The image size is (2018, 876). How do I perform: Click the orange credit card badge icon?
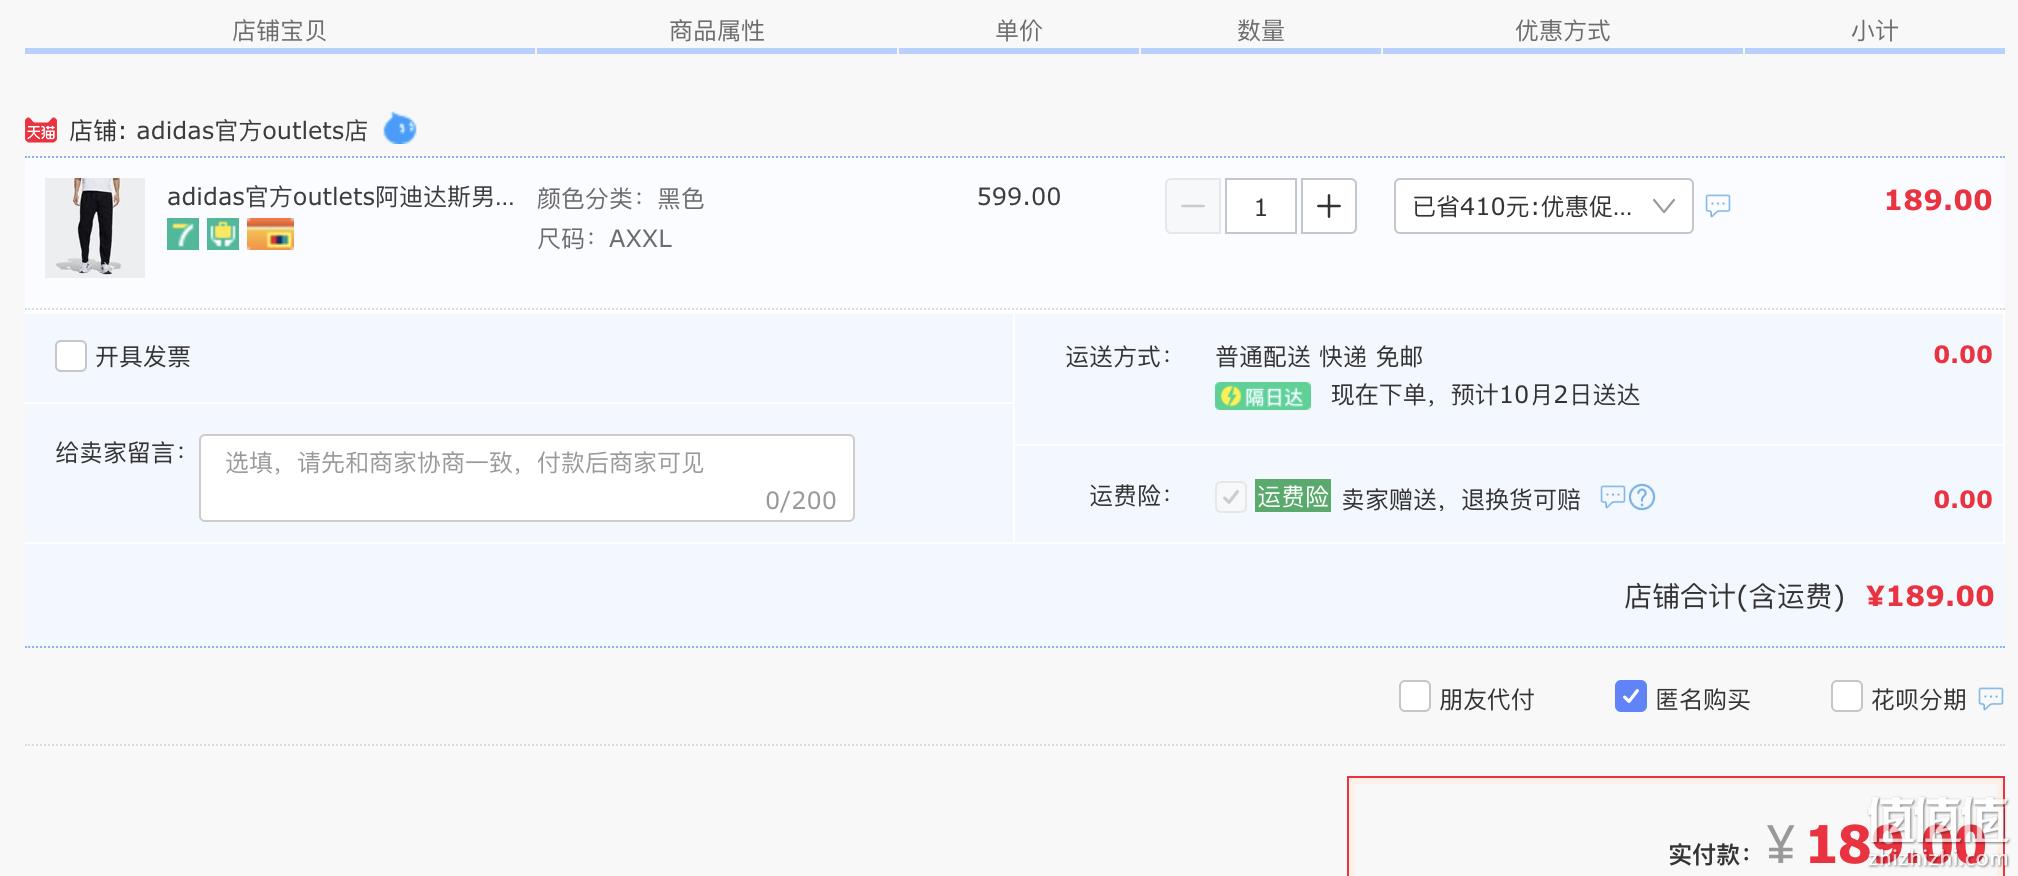point(270,235)
